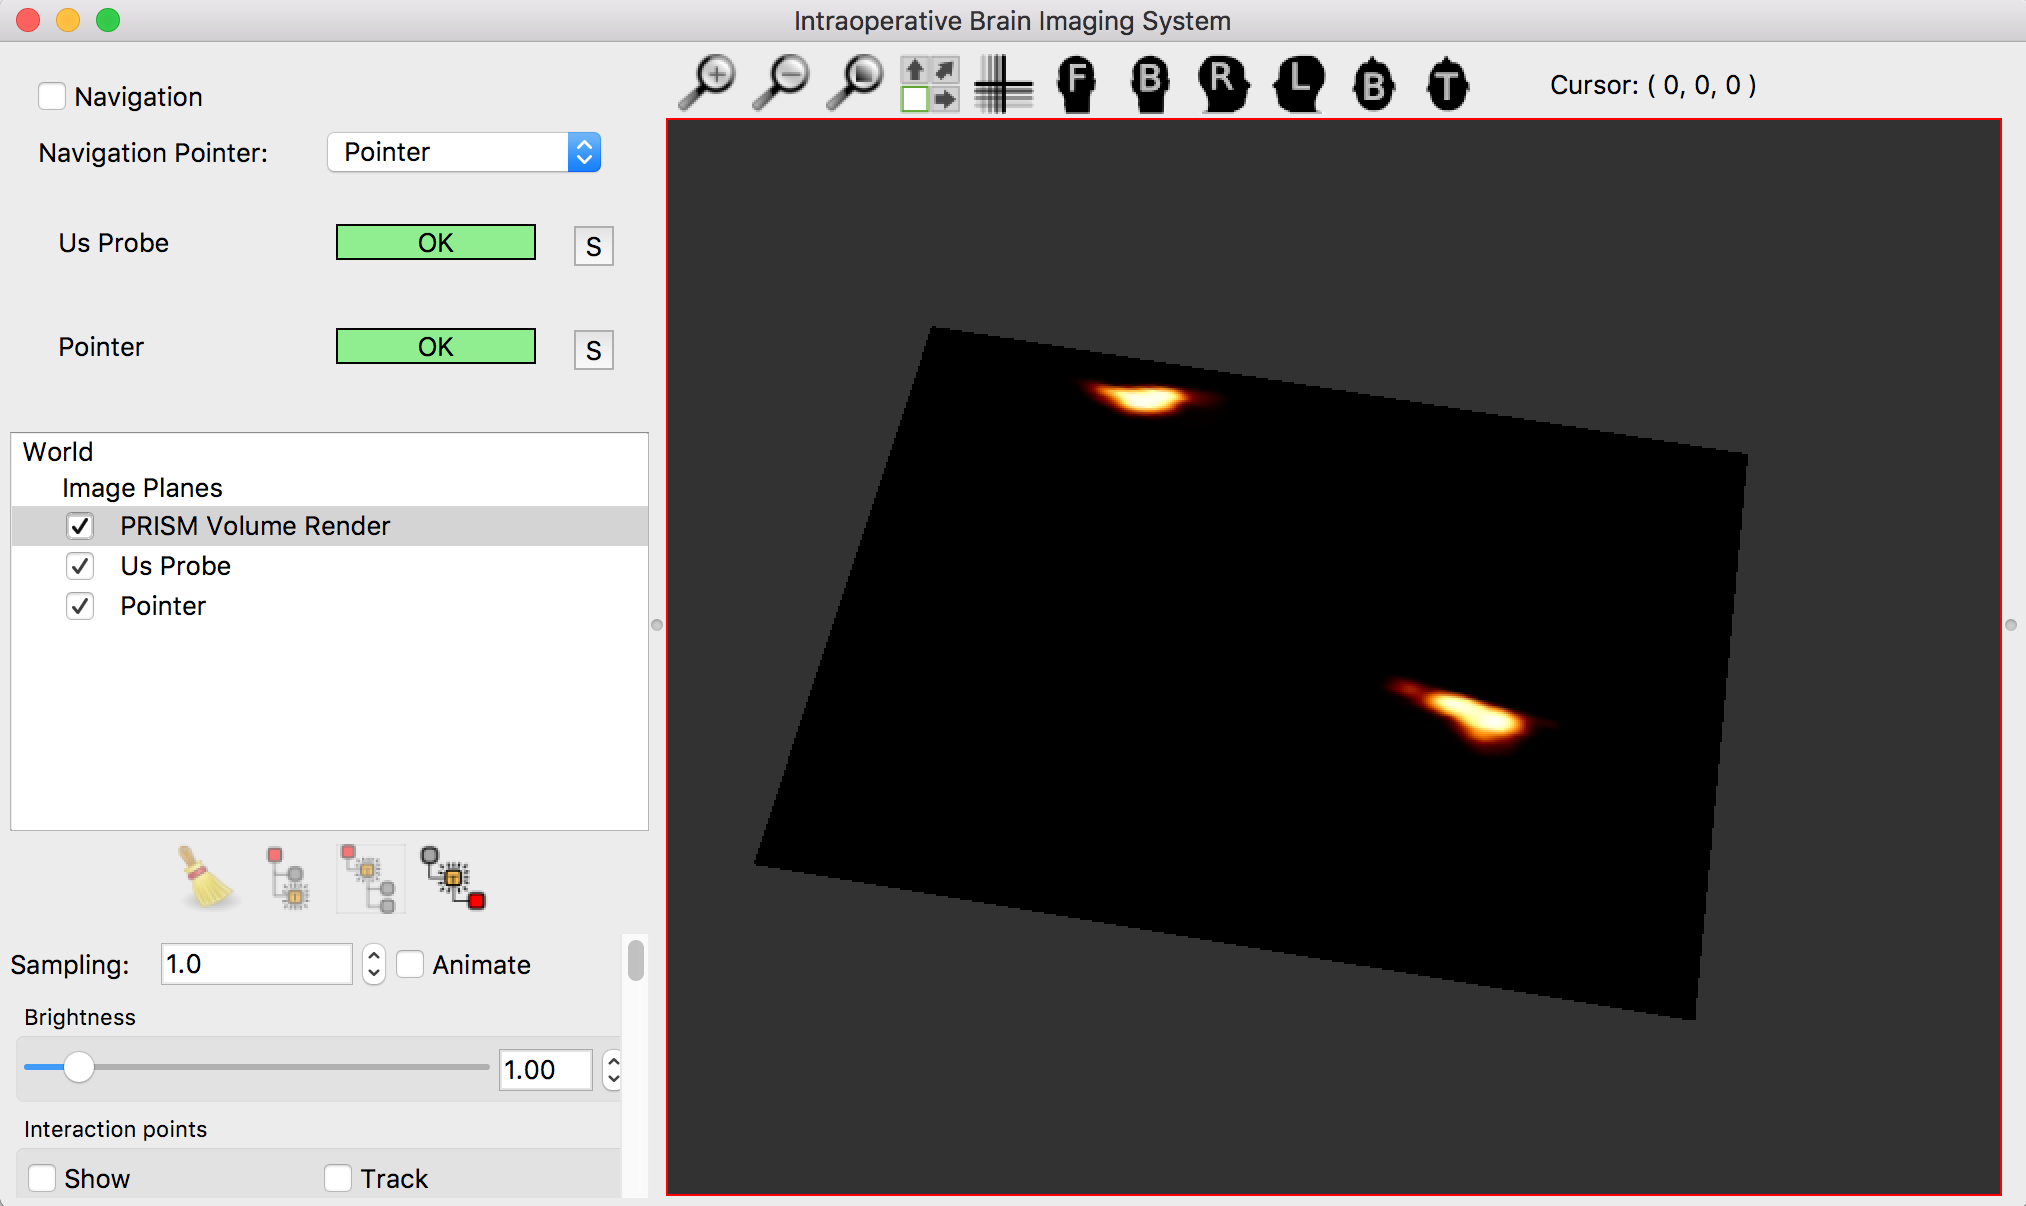Screen dimensions: 2026x1206
Task: Enable the Navigation checkbox
Action: tap(52, 97)
